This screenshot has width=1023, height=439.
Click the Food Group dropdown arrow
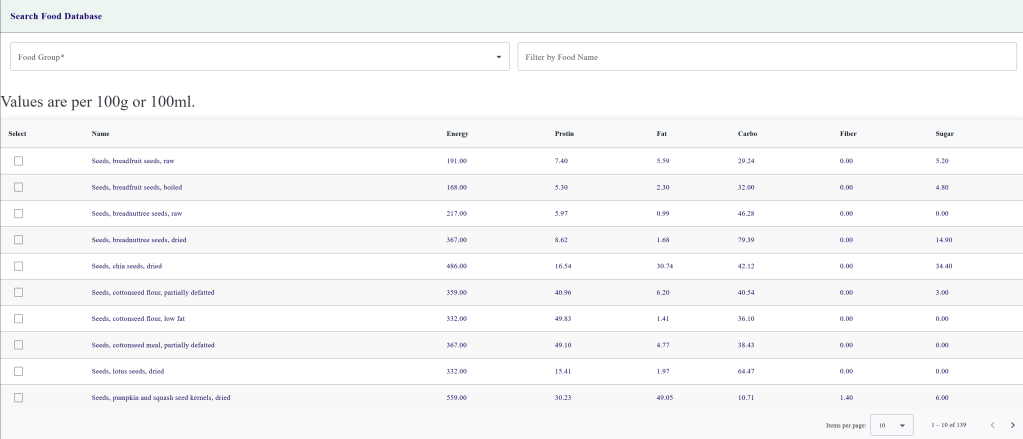[499, 57]
